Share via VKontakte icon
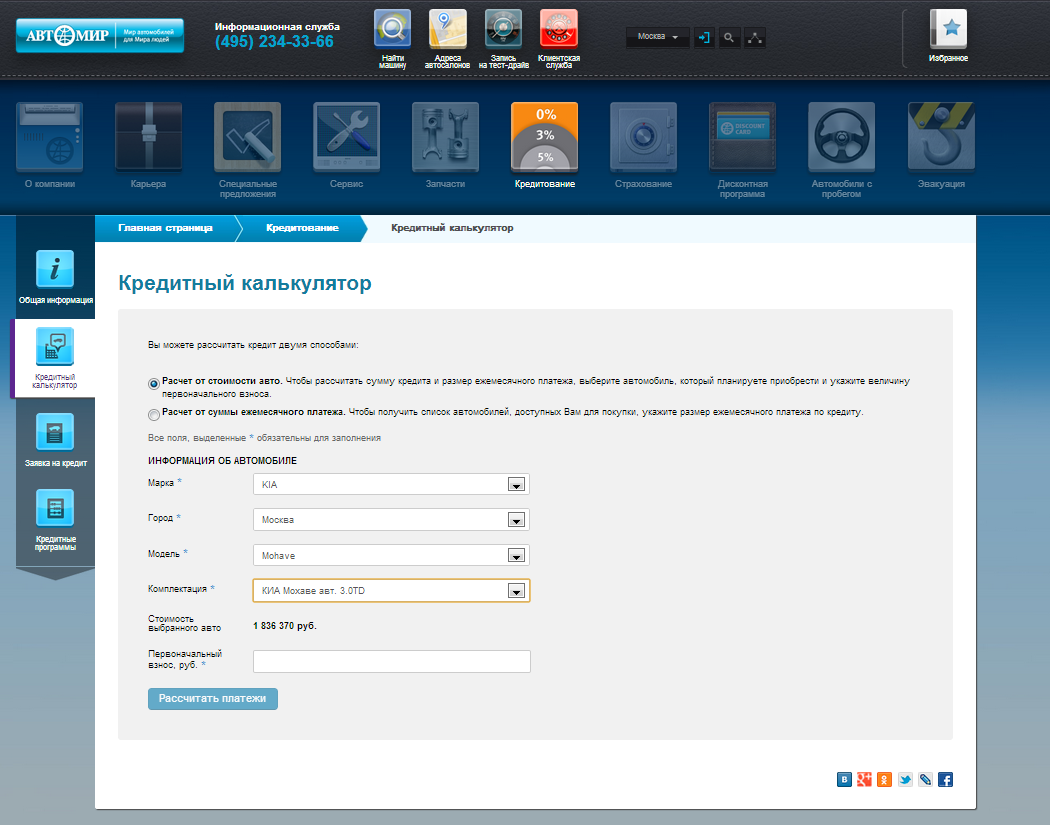Image resolution: width=1050 pixels, height=825 pixels. (x=844, y=779)
